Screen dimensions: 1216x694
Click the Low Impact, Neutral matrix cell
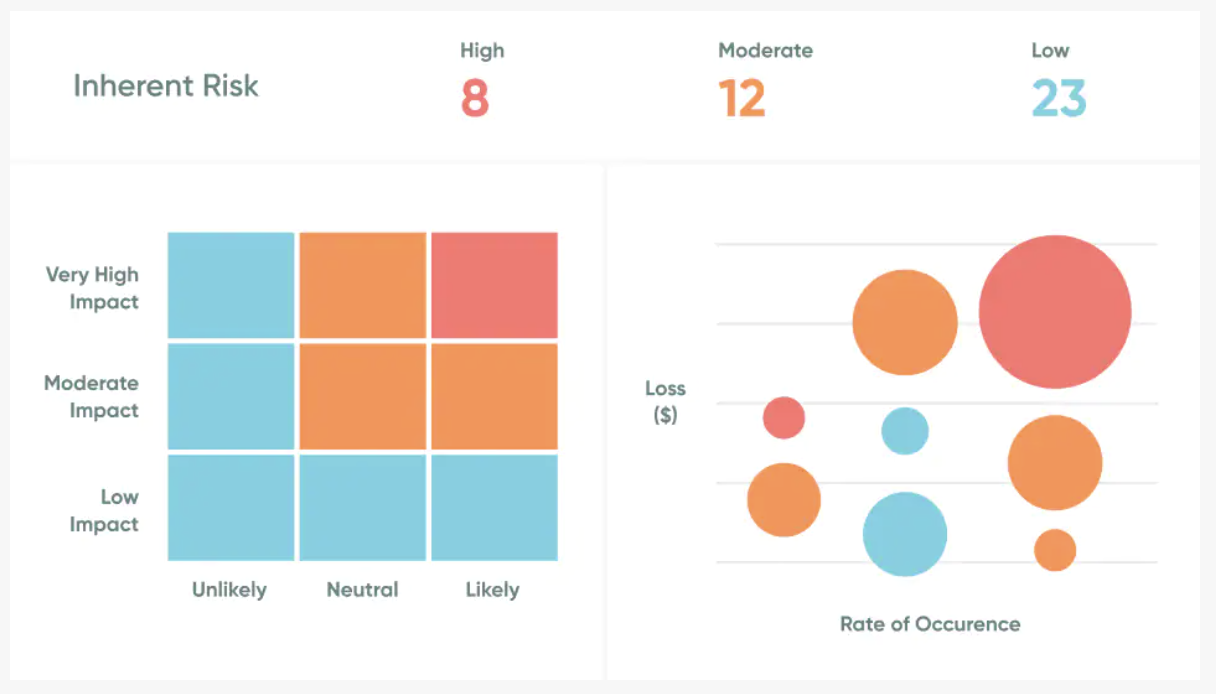(x=362, y=507)
